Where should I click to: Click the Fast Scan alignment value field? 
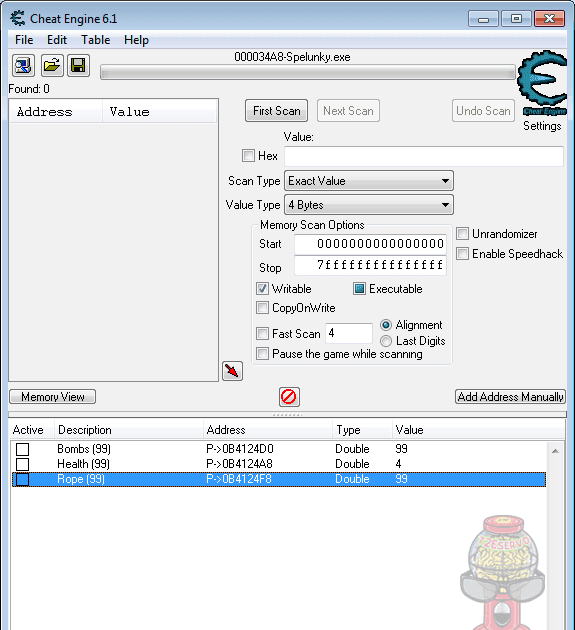point(349,333)
